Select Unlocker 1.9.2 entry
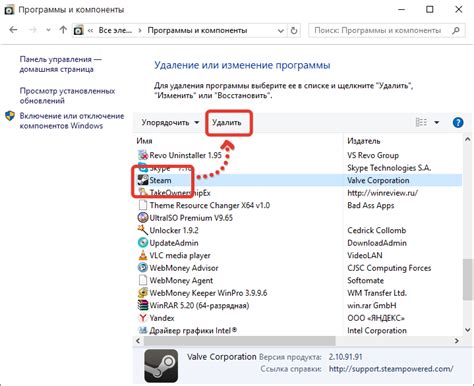474x386 pixels. coord(174,230)
